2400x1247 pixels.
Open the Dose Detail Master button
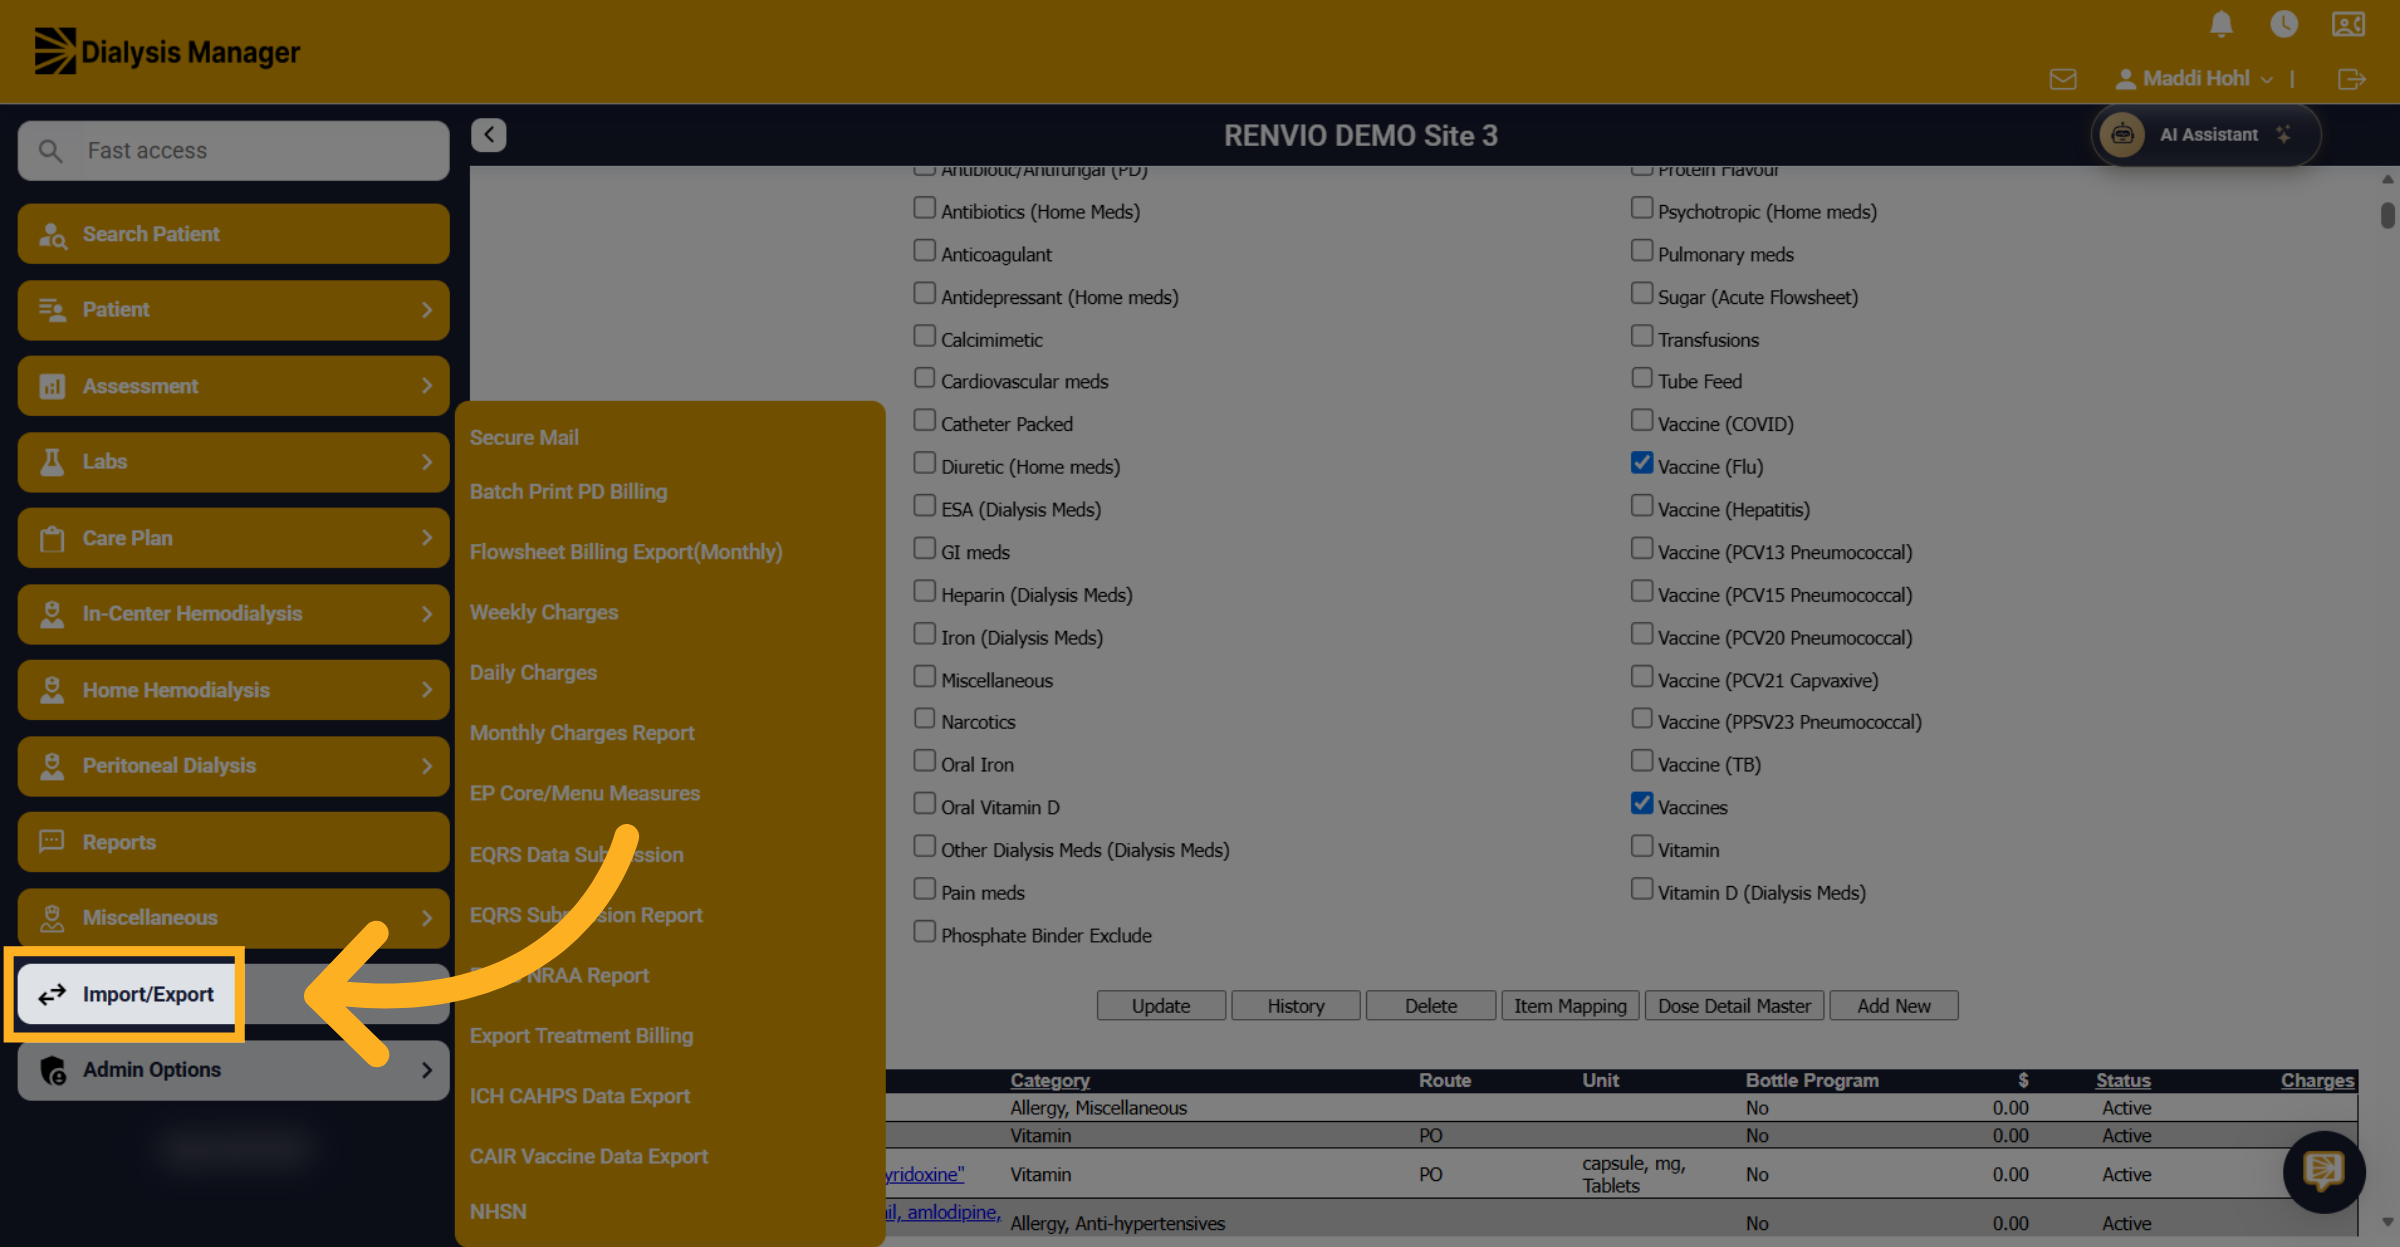click(1734, 1006)
